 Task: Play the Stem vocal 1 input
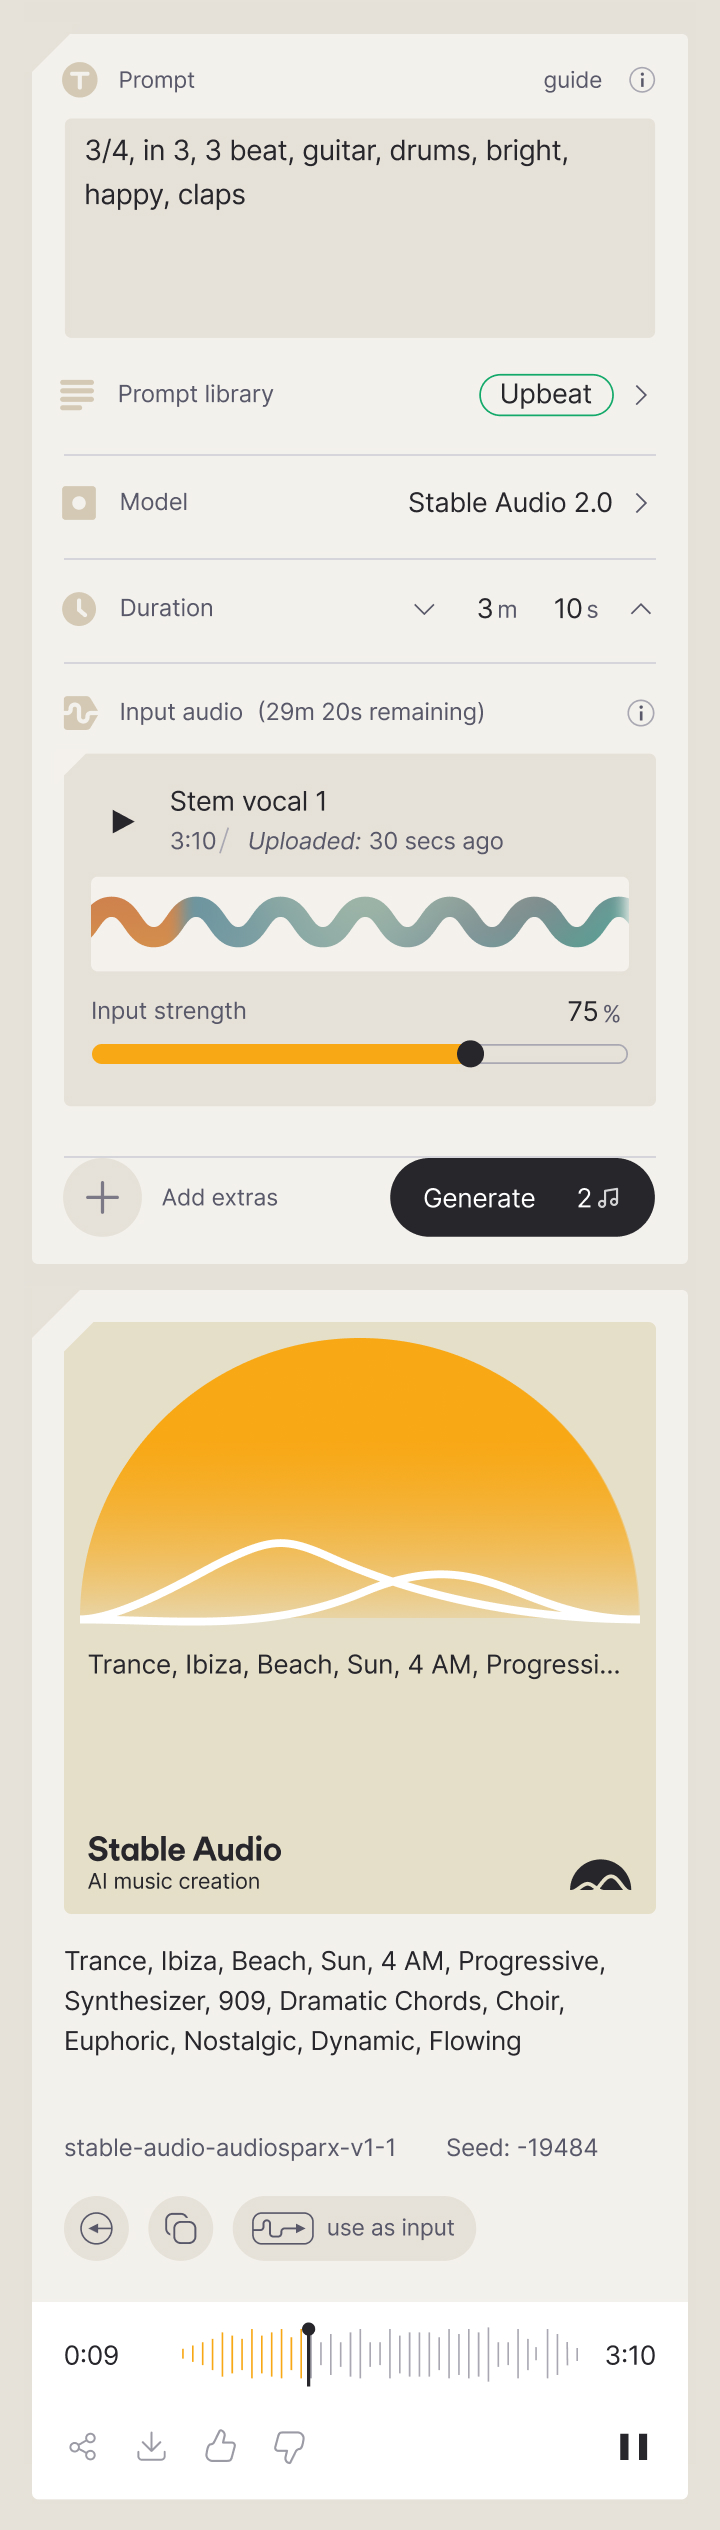(123, 821)
